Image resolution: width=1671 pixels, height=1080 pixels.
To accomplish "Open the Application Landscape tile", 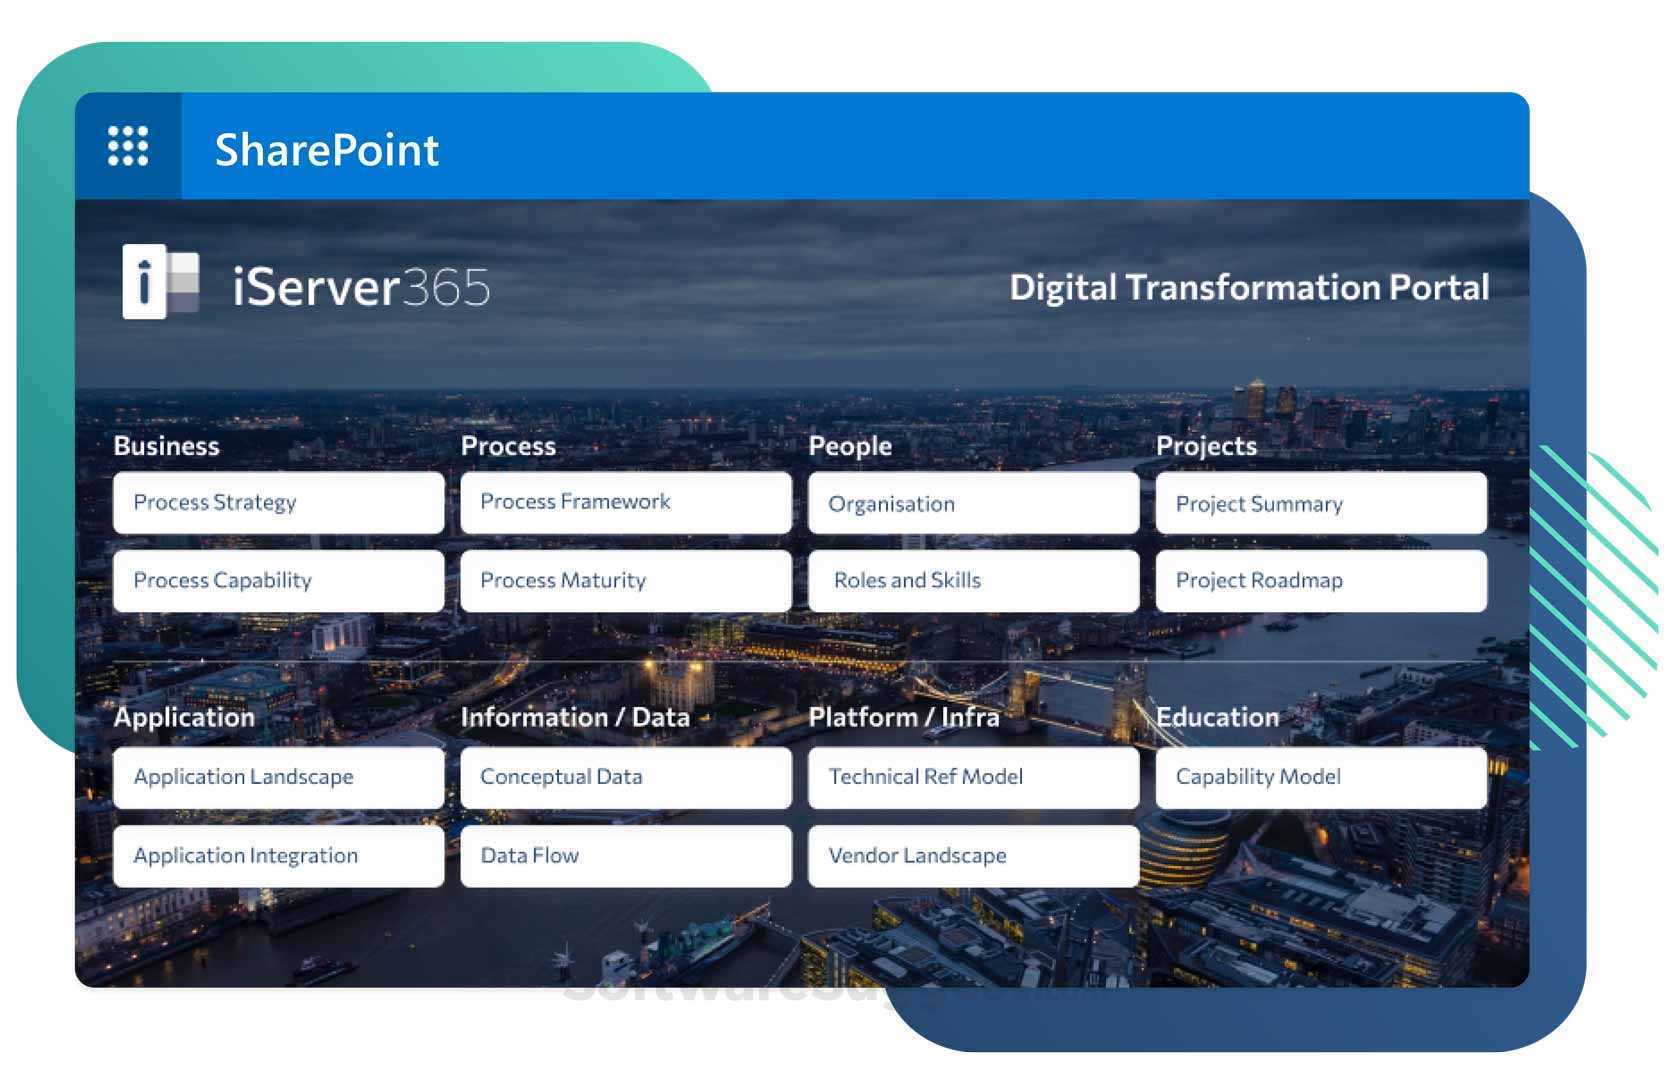I will coord(278,778).
